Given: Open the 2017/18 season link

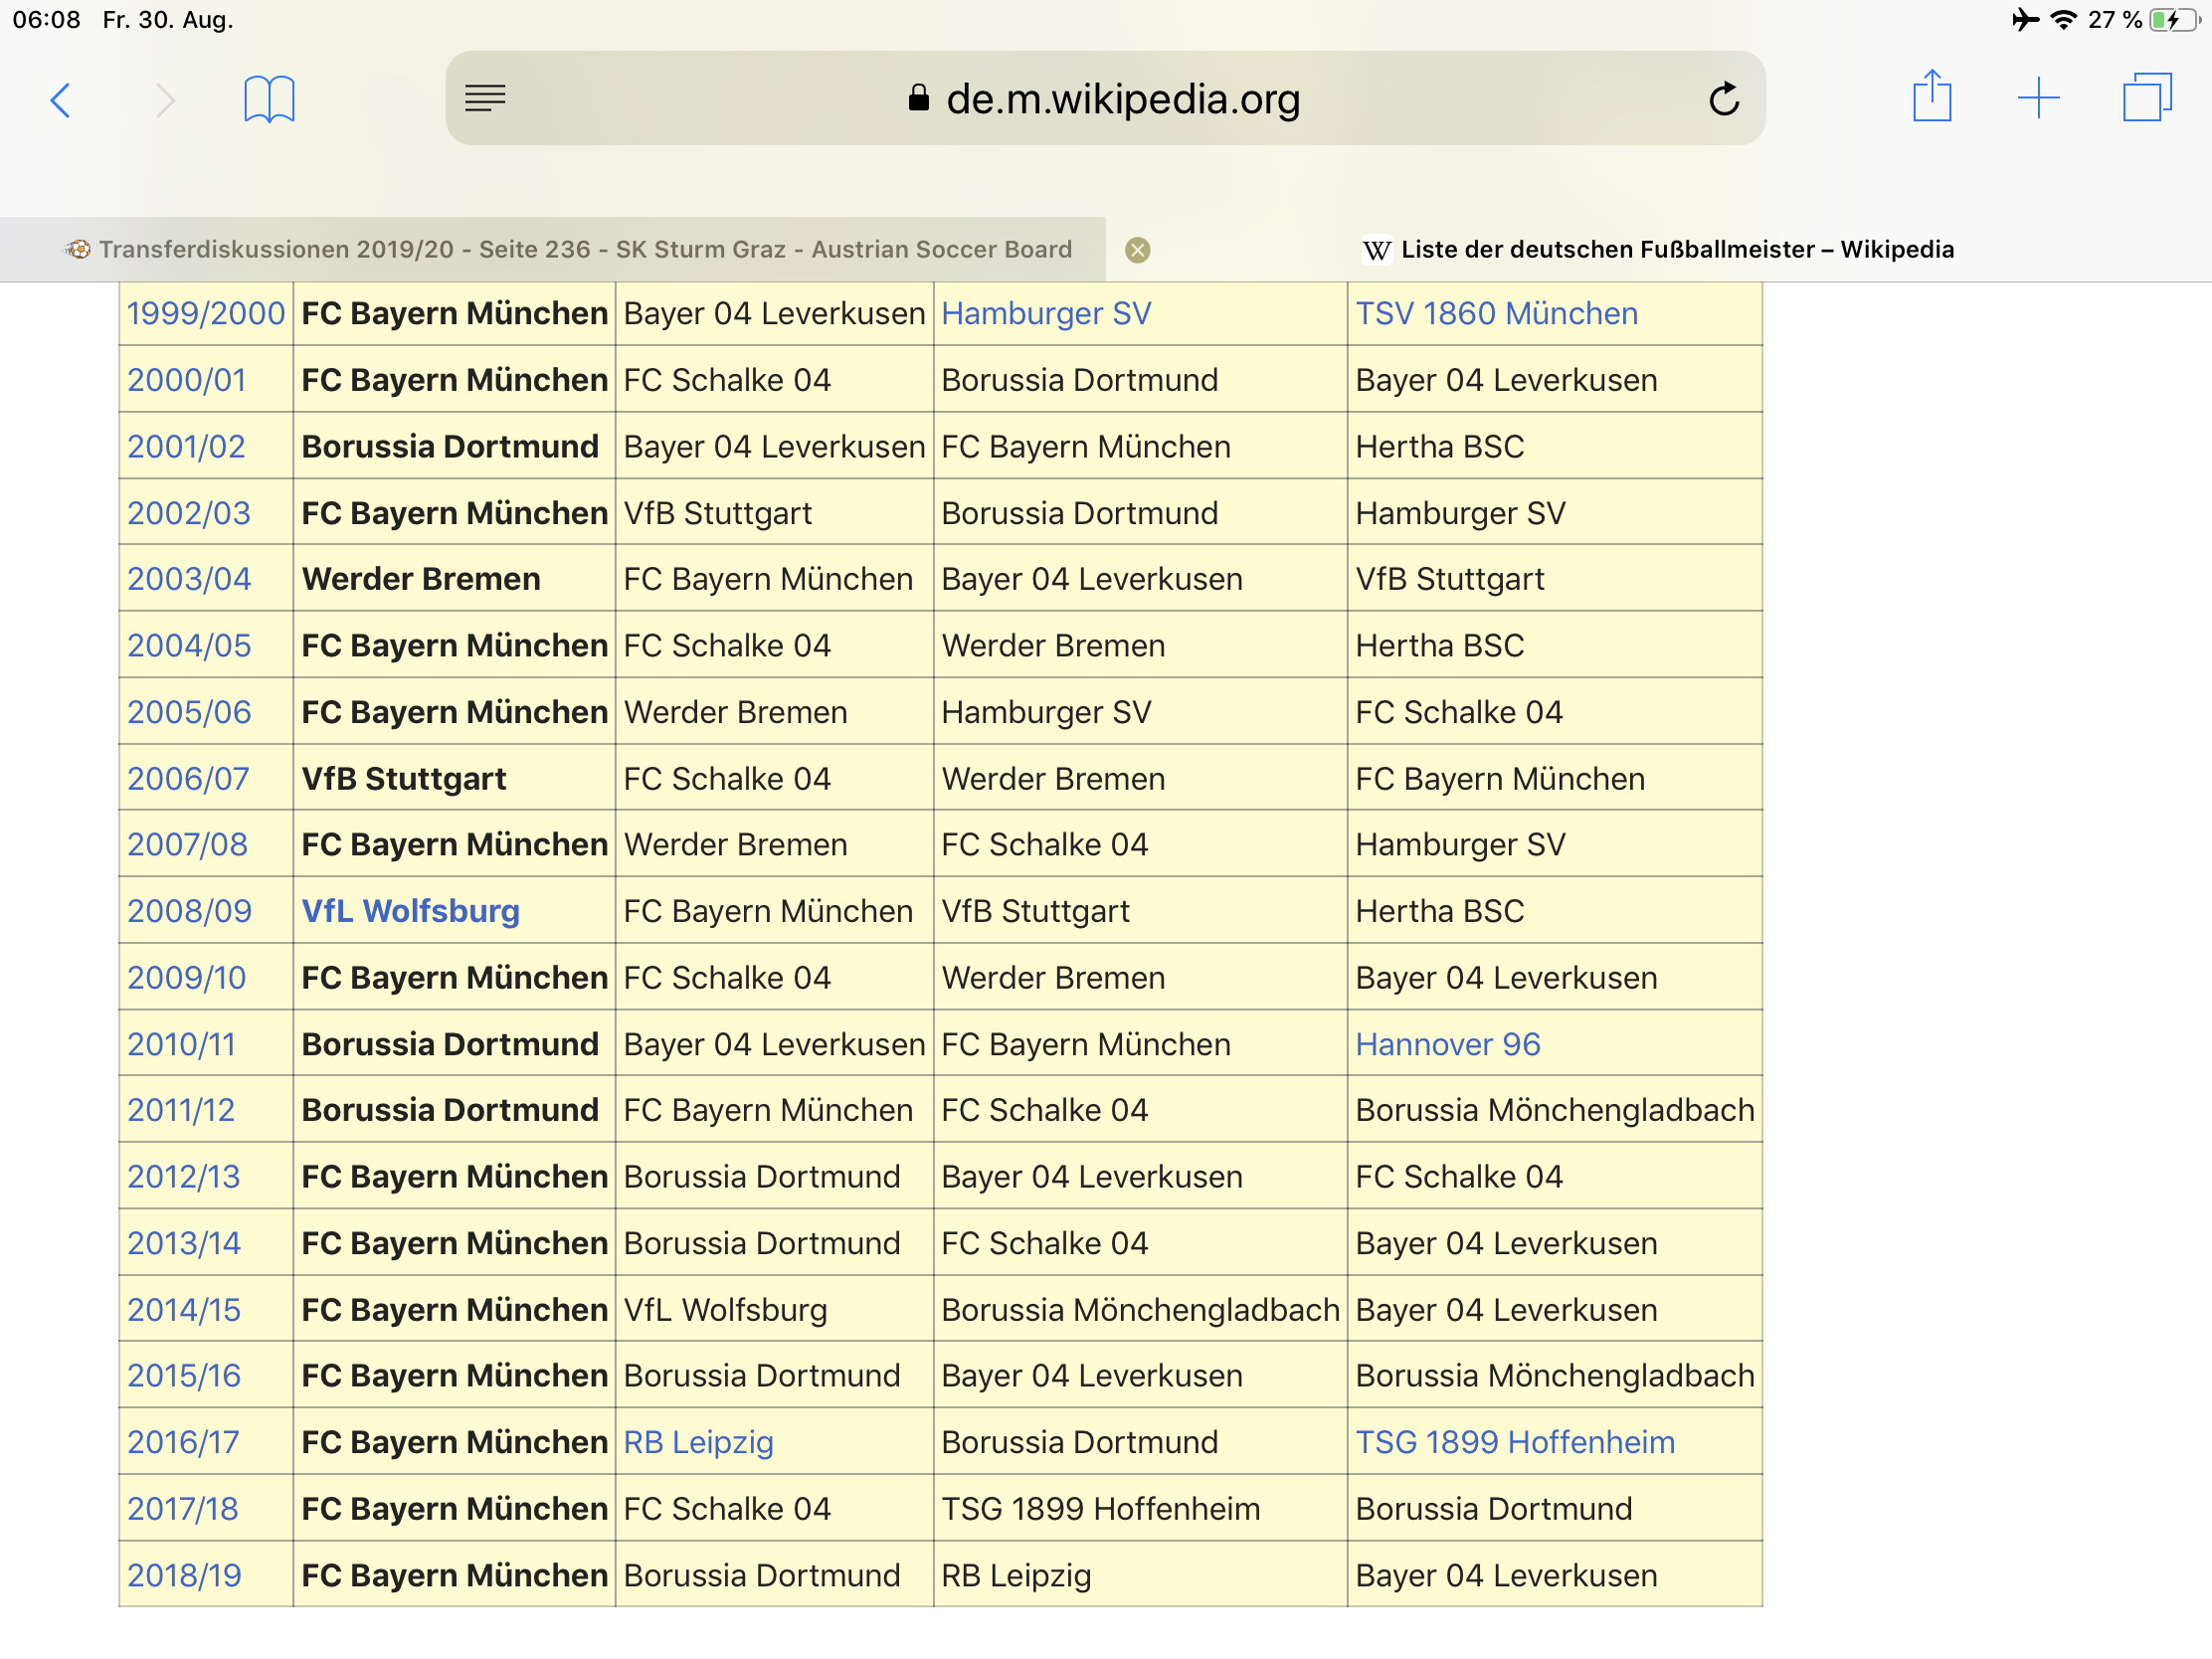Looking at the screenshot, I should [x=183, y=1509].
